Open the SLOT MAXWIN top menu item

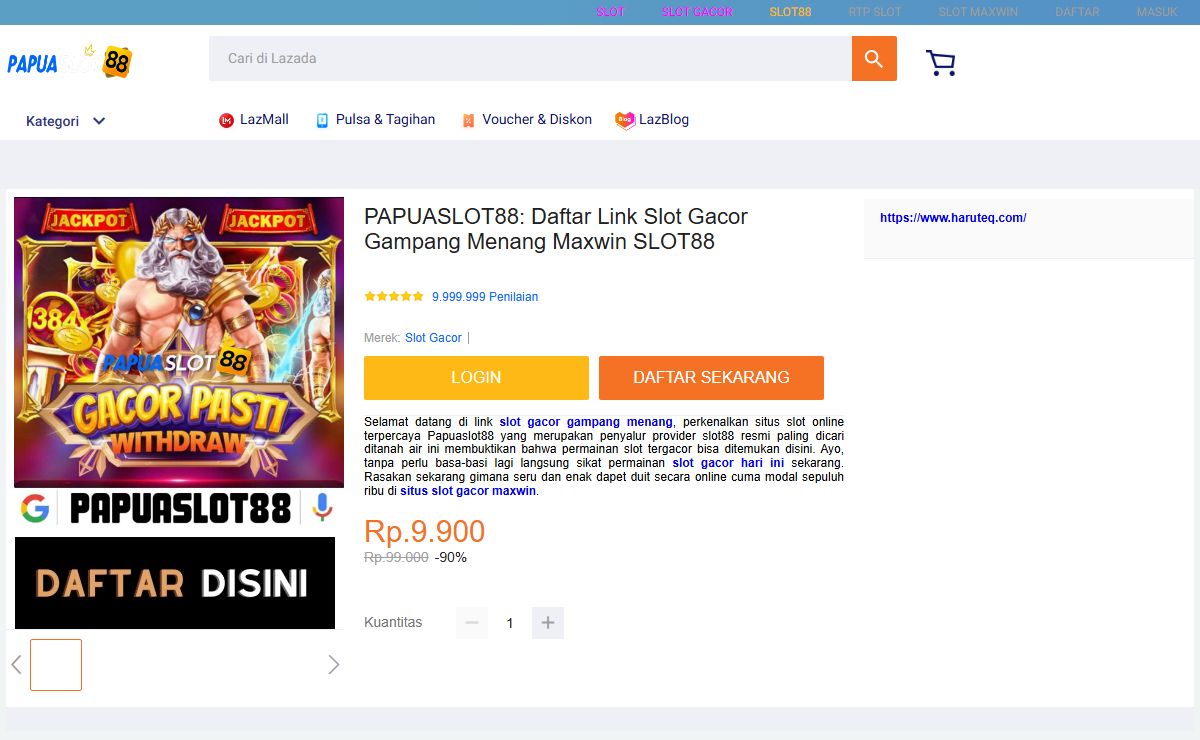978,12
